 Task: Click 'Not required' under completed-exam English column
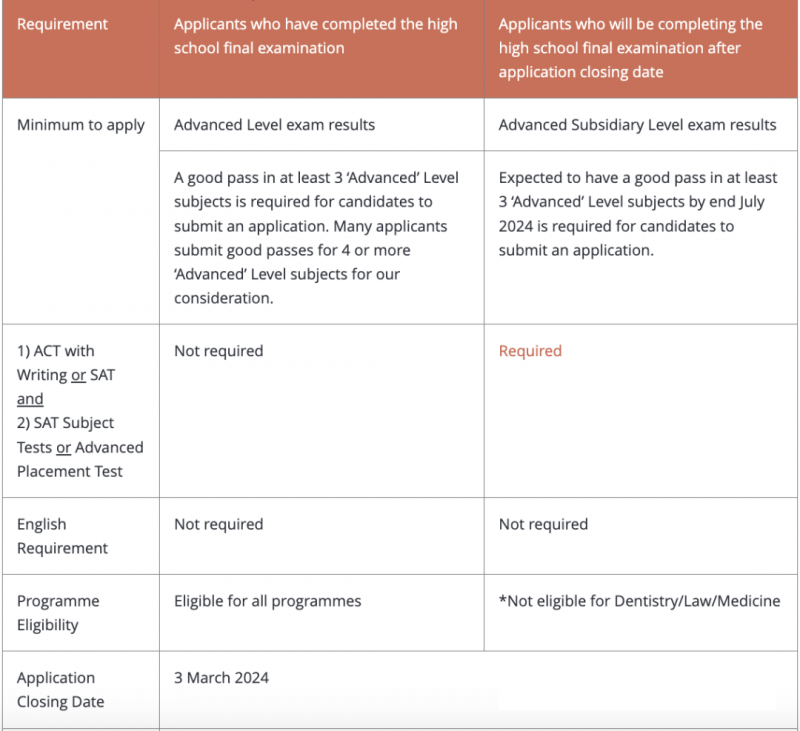pos(218,524)
